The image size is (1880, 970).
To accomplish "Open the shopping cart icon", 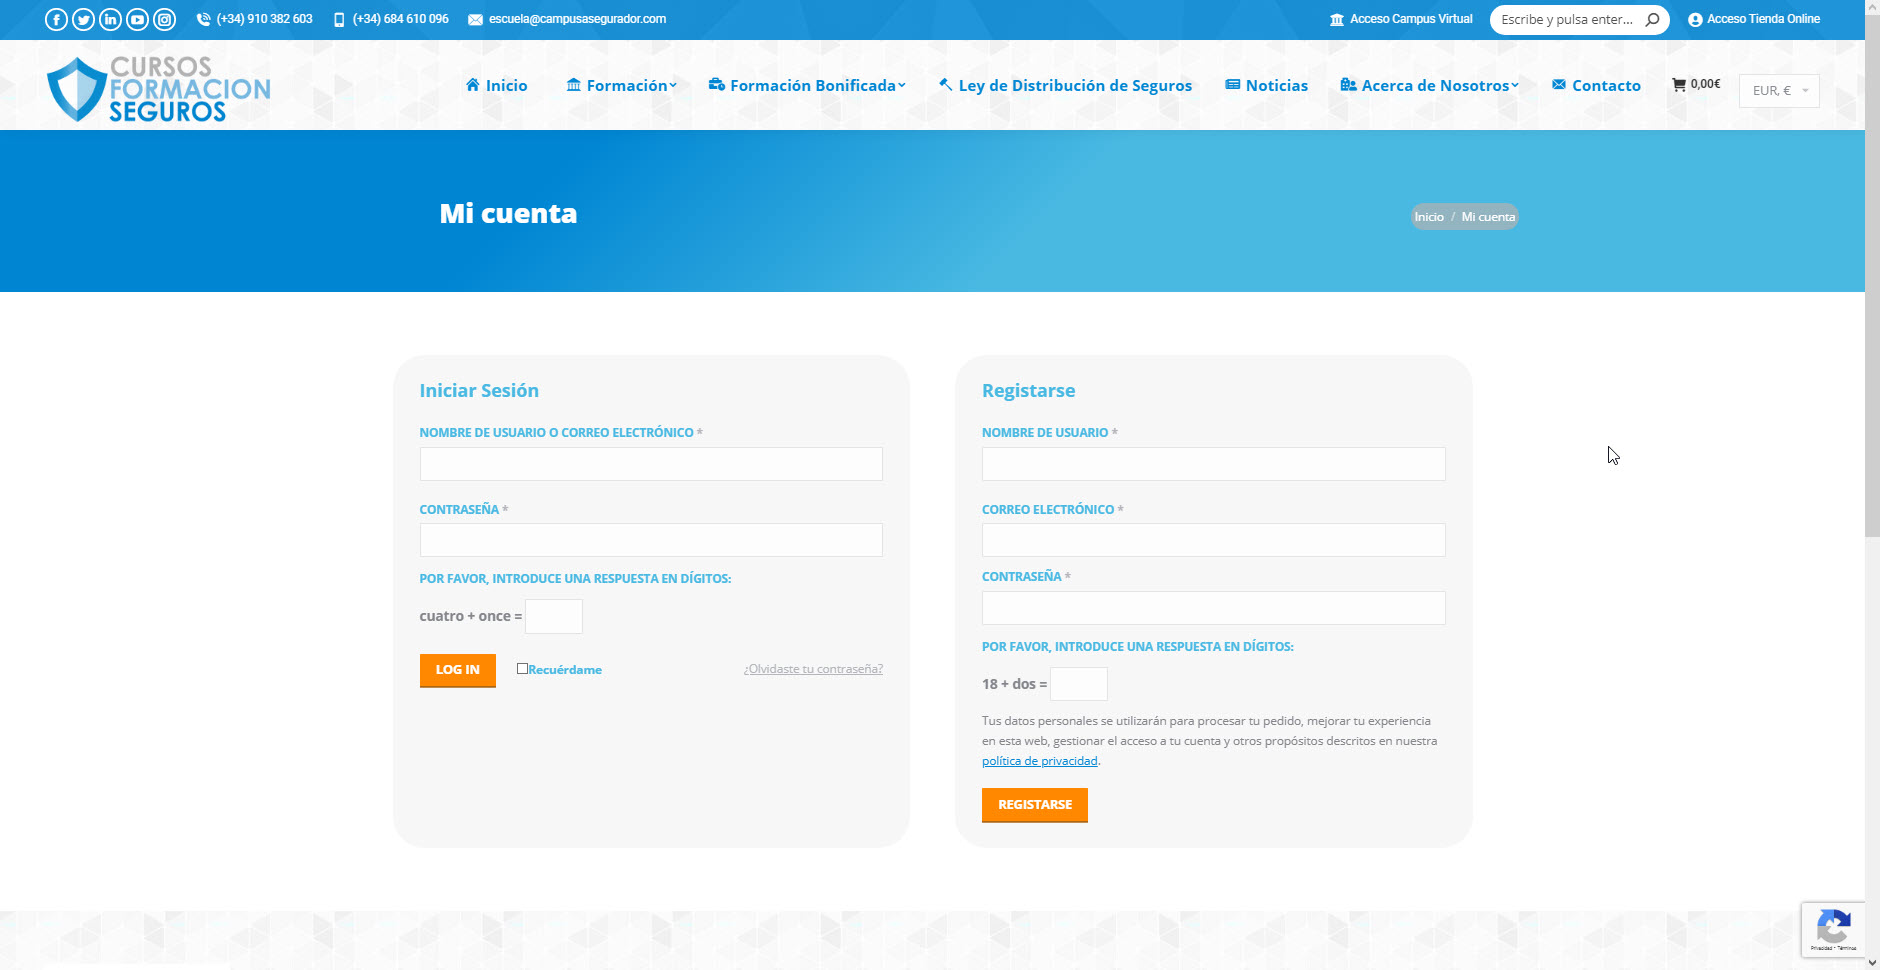I will point(1679,85).
